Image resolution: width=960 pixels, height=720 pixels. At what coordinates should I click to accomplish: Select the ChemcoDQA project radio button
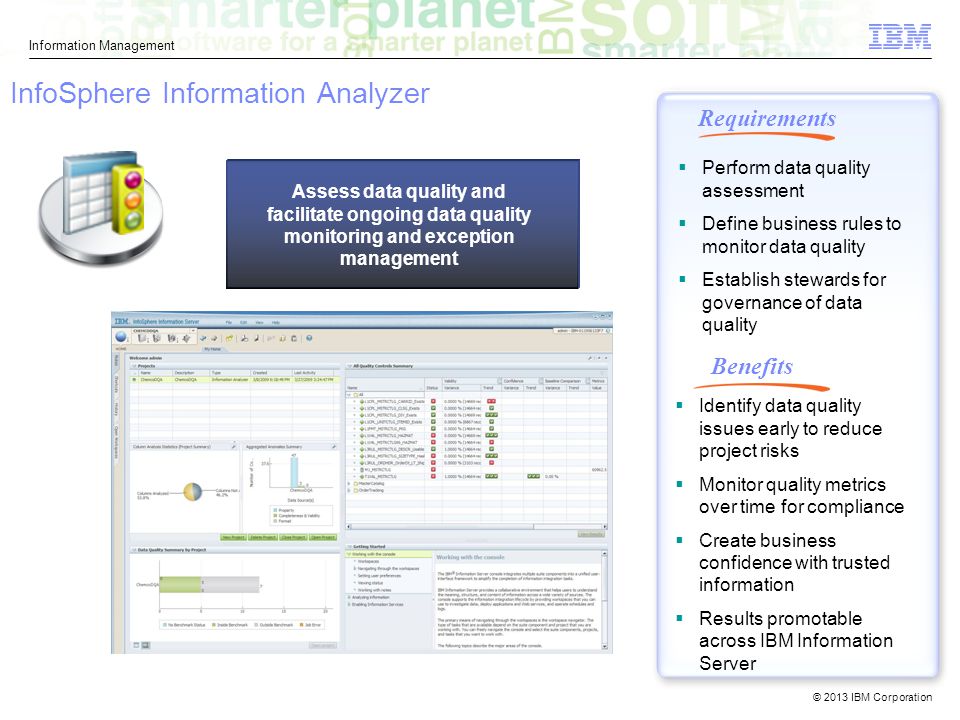pyautogui.click(x=135, y=380)
